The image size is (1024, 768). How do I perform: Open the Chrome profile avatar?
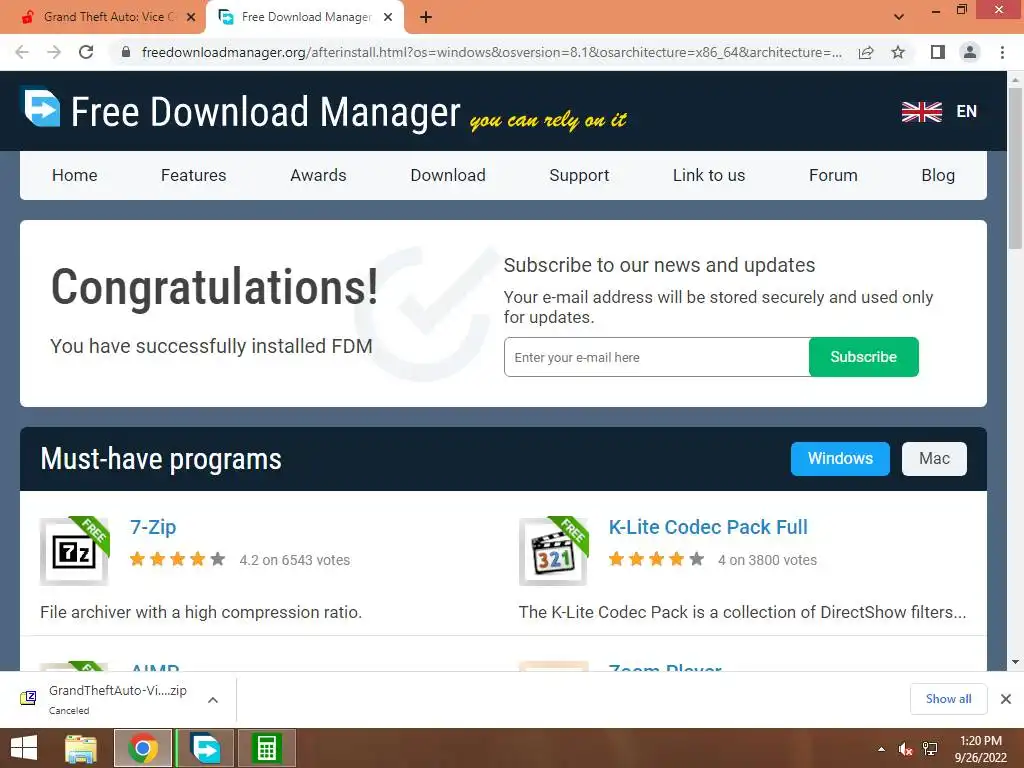(970, 52)
